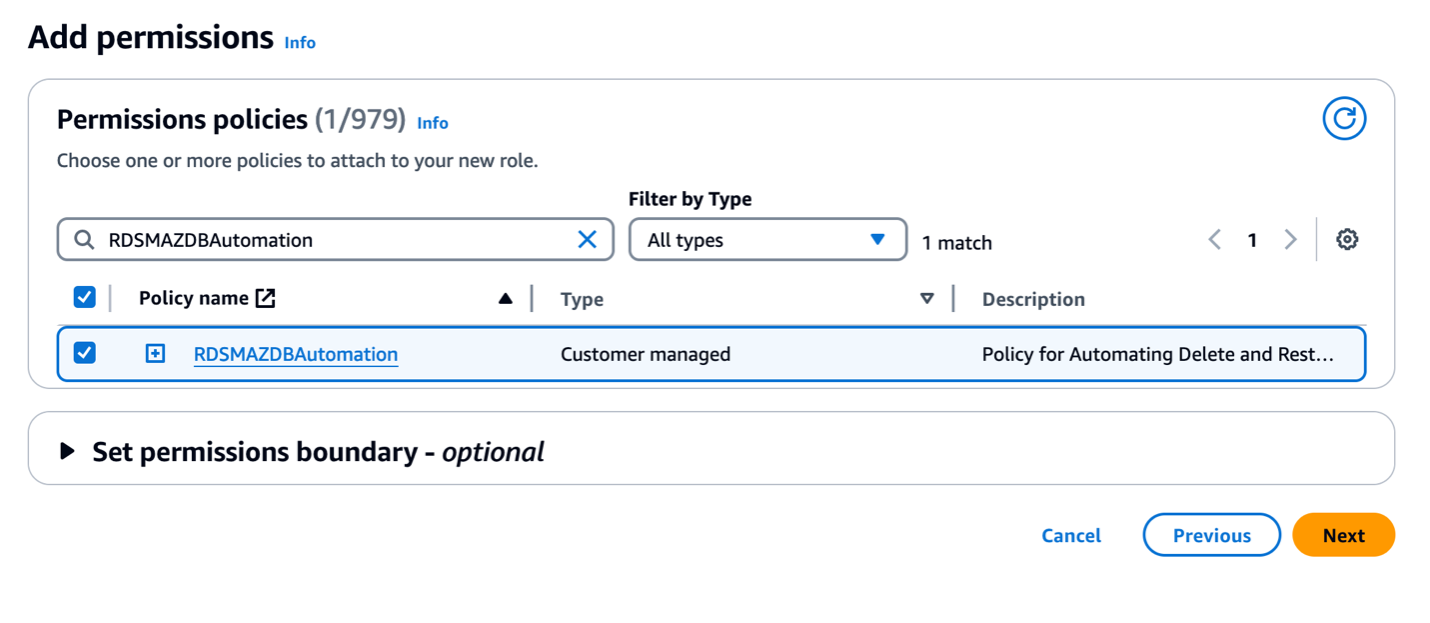Screen dimensions: 1430x623
Task: Cancel the role creation
Action: [1071, 535]
